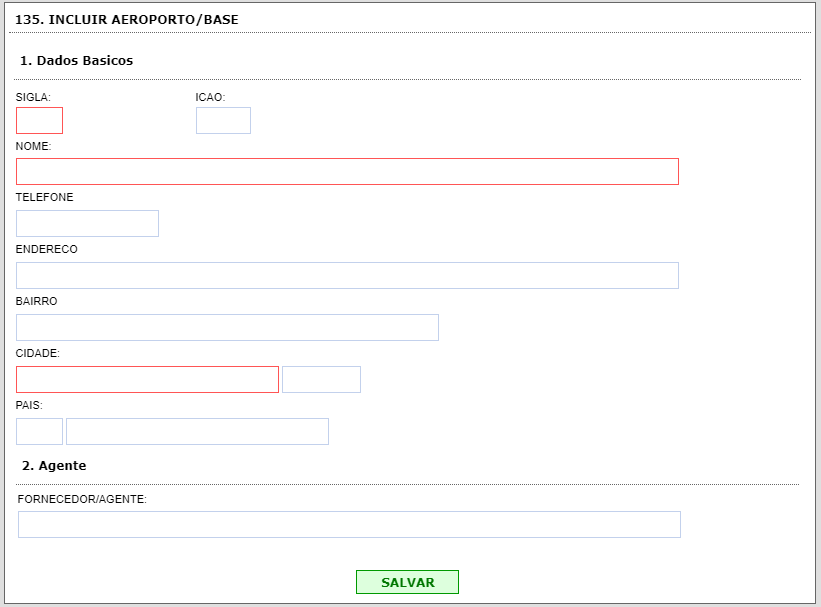Click the SIGLA input field
This screenshot has height=607, width=821.
(39, 121)
